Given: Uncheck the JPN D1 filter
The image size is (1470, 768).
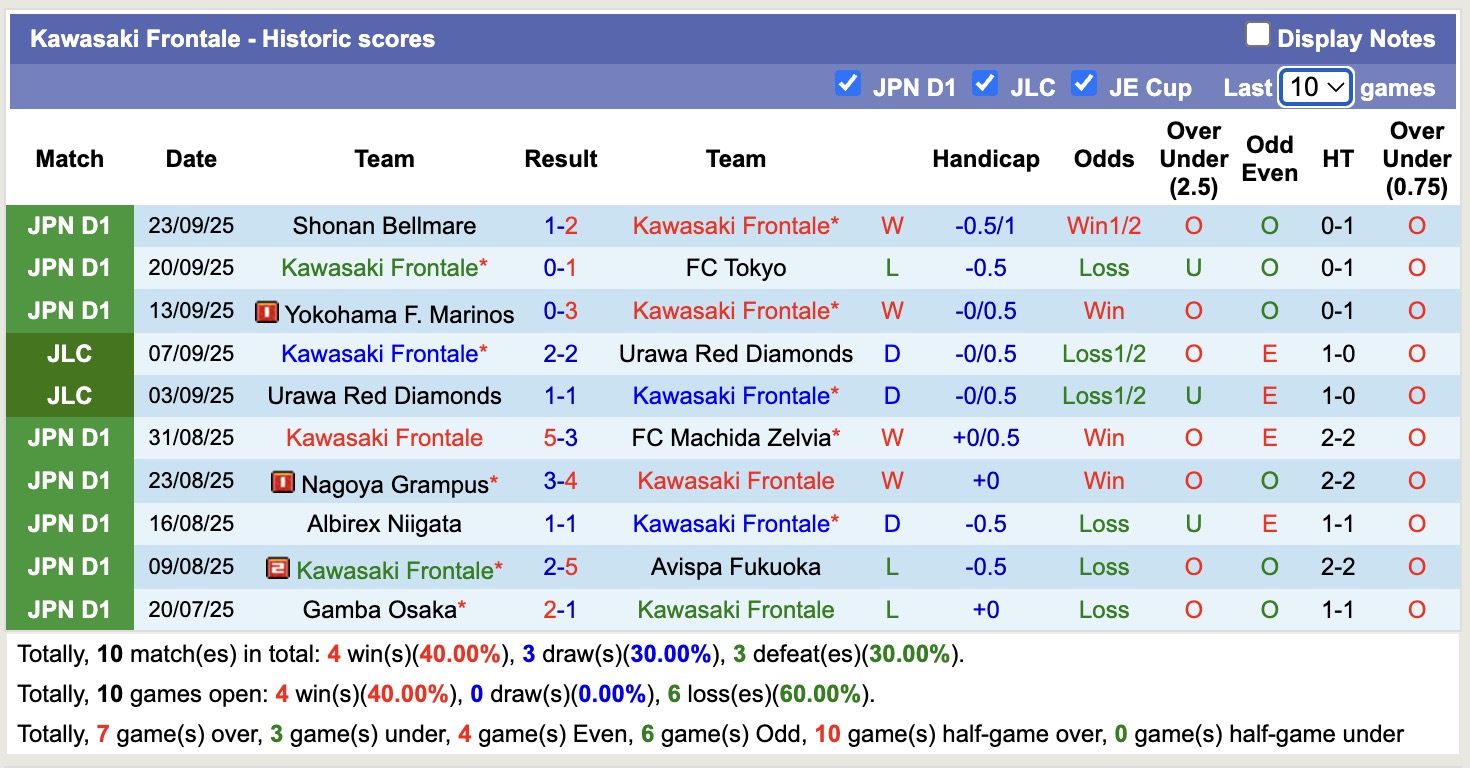Looking at the screenshot, I should 848,86.
